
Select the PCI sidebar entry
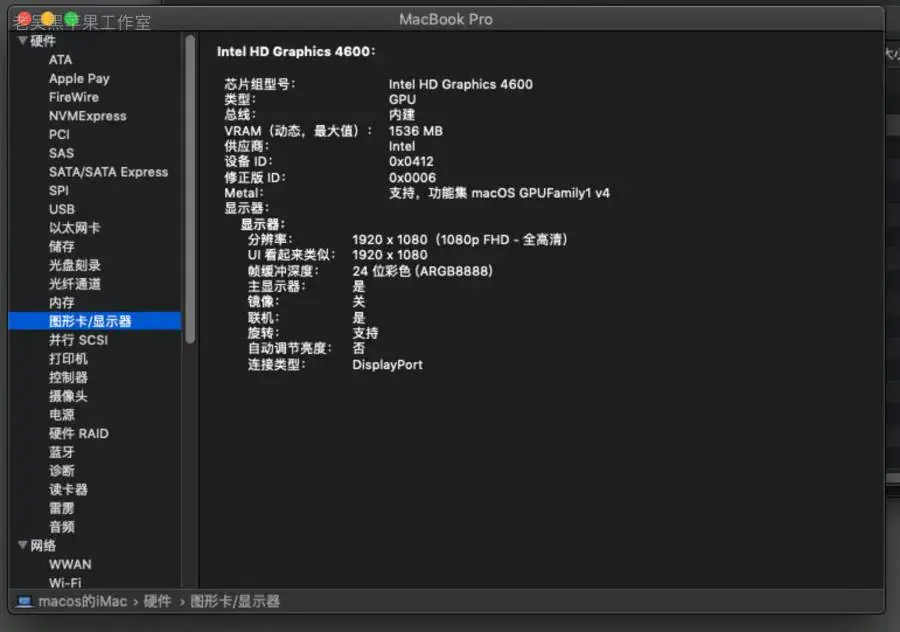pos(59,134)
